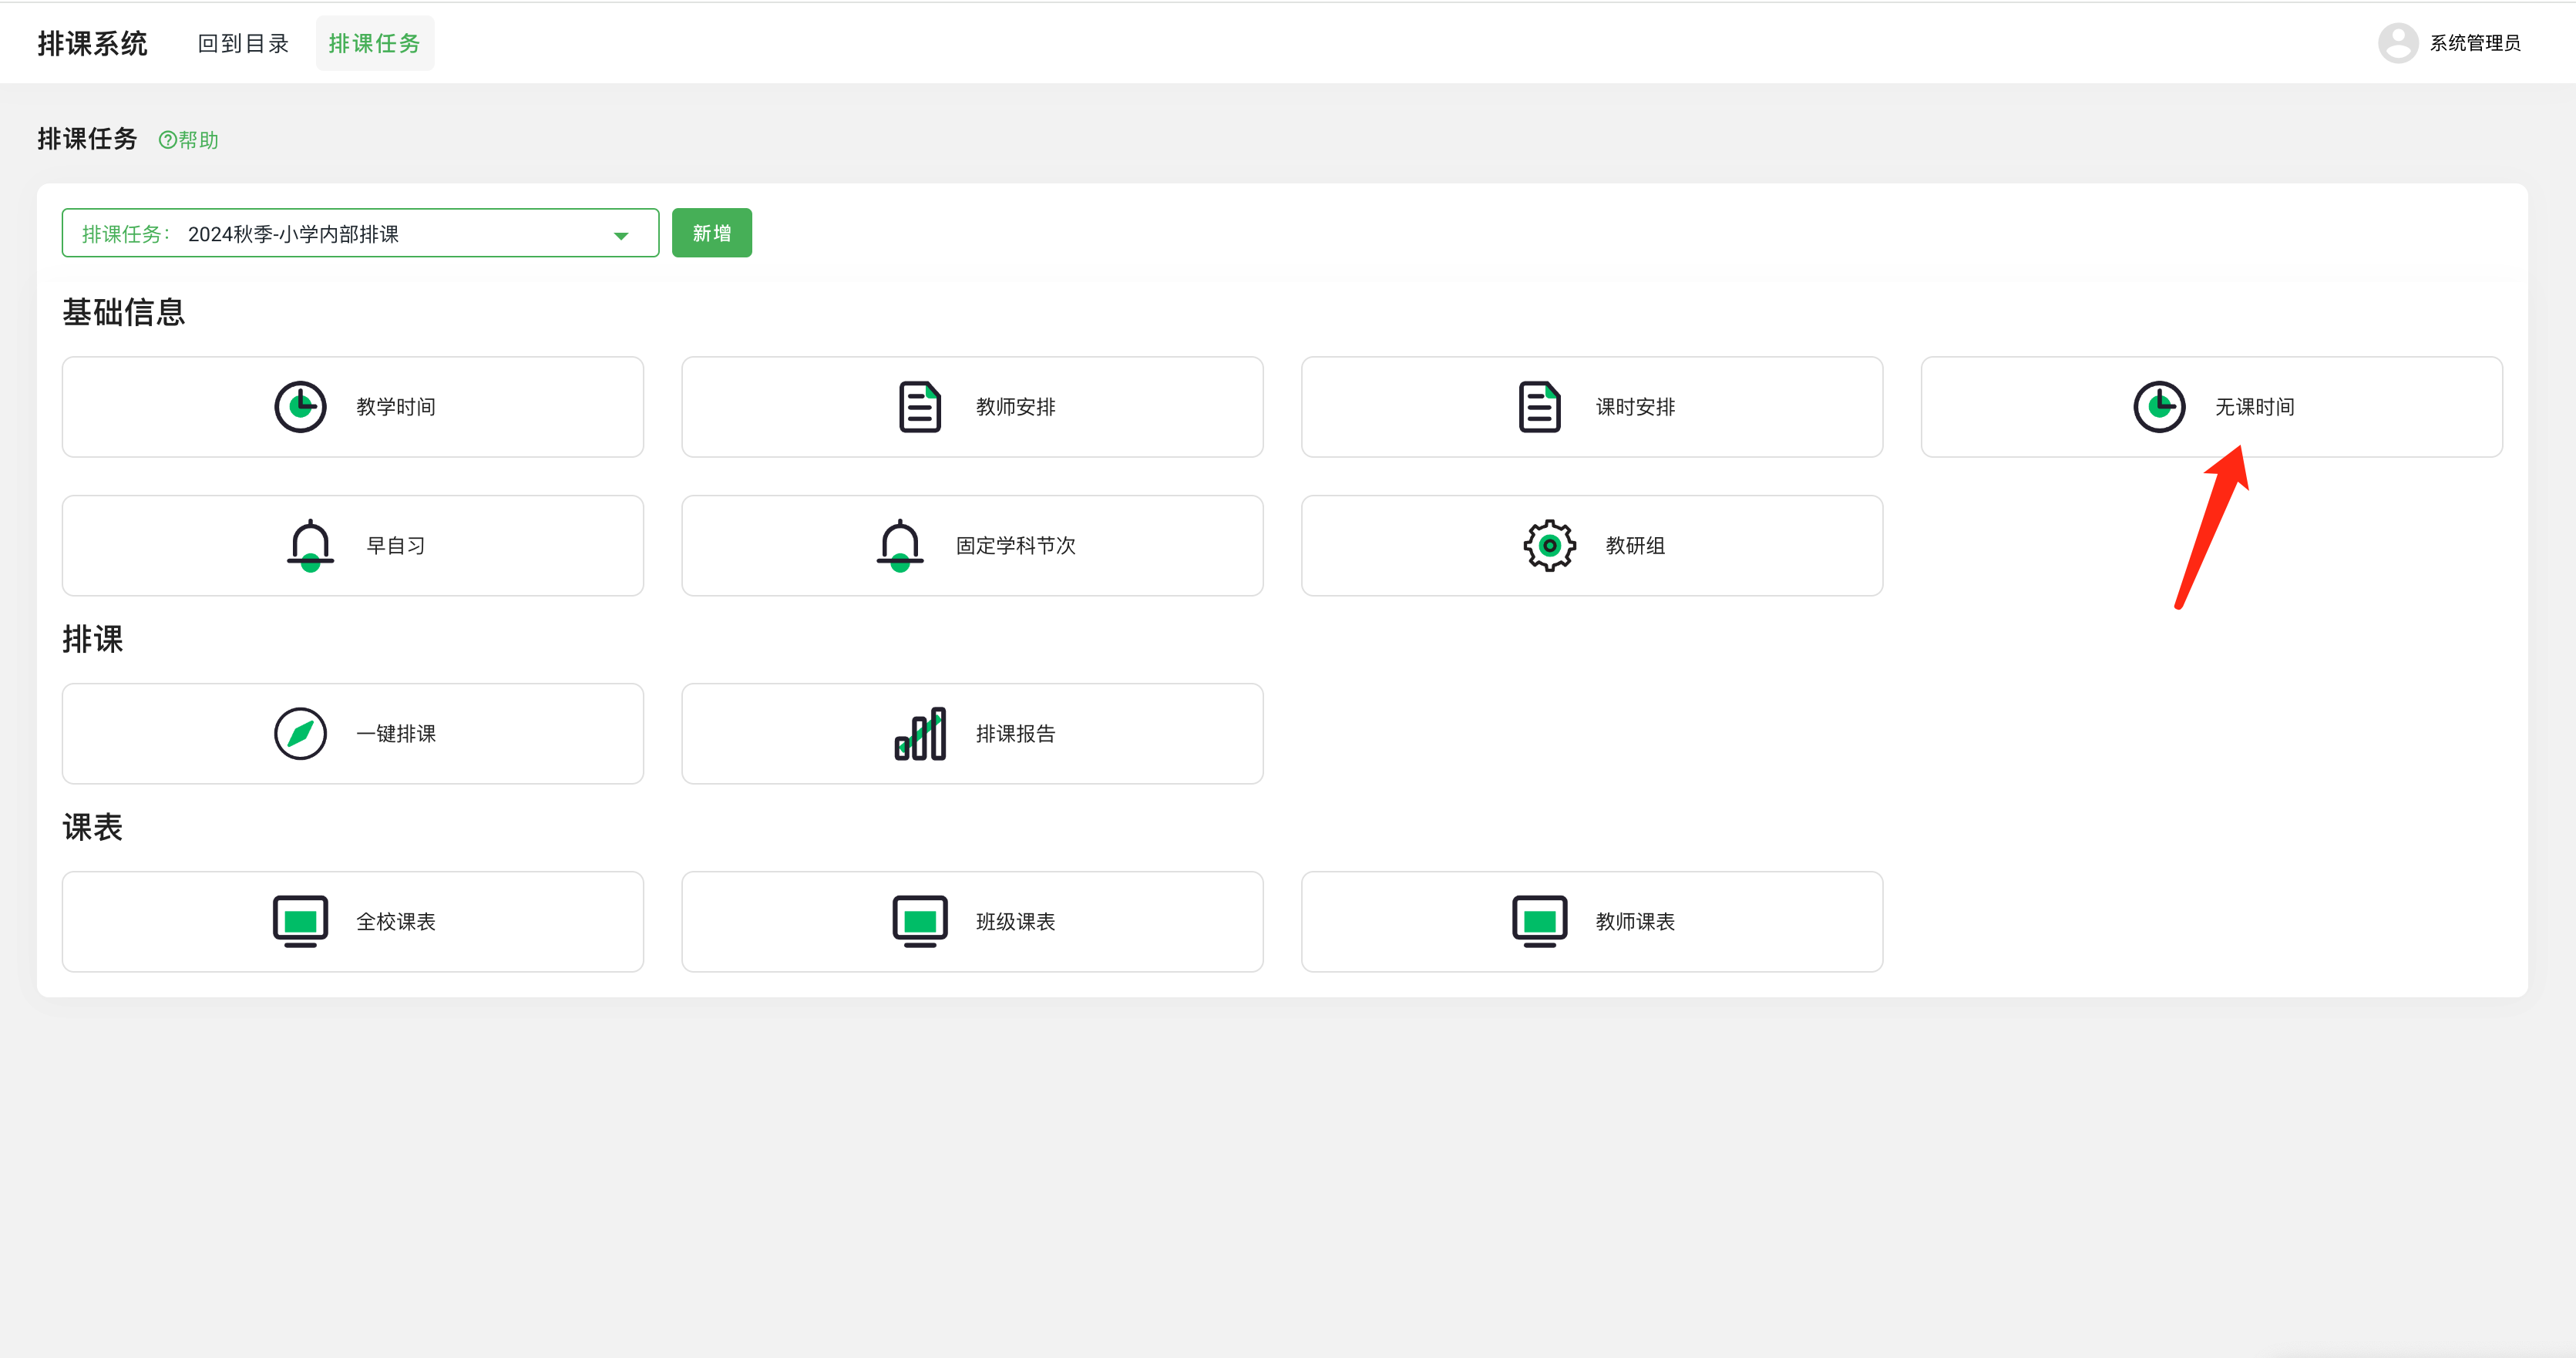Click the clock icon for 教学时间
Image resolution: width=2576 pixels, height=1358 pixels.
click(300, 407)
